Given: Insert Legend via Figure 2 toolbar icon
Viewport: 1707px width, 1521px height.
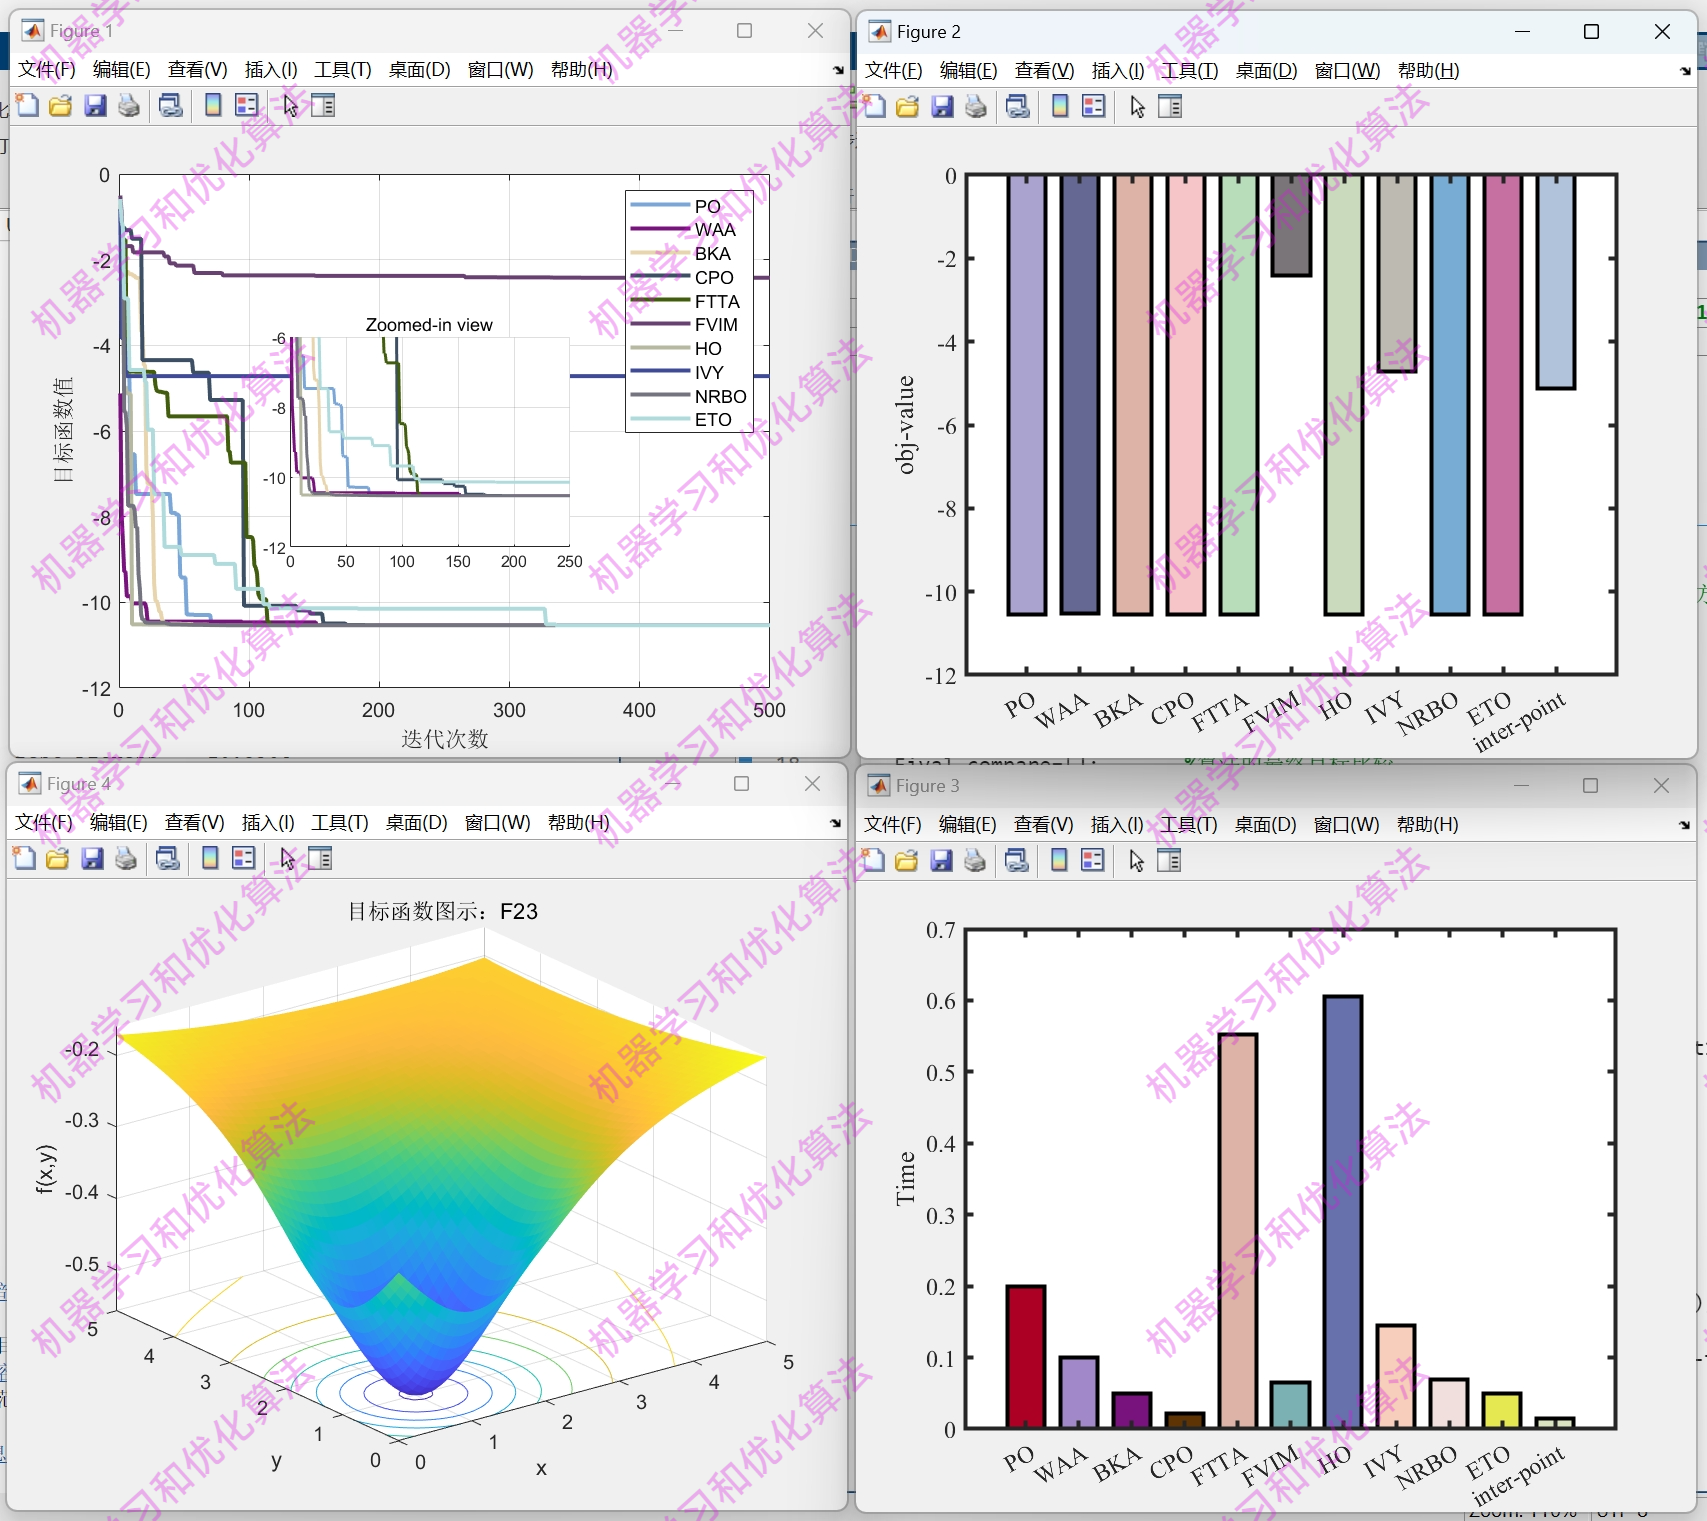Looking at the screenshot, I should (x=1094, y=106).
